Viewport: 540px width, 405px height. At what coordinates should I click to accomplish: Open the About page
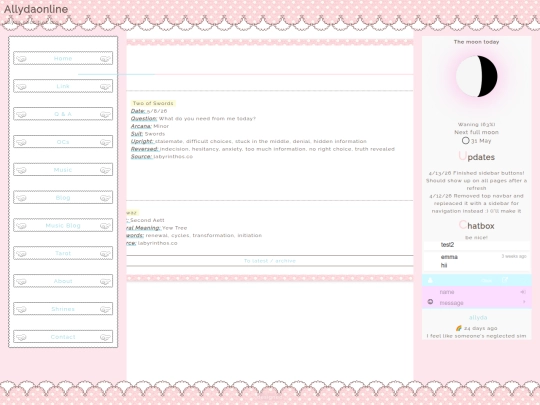[x=63, y=281]
